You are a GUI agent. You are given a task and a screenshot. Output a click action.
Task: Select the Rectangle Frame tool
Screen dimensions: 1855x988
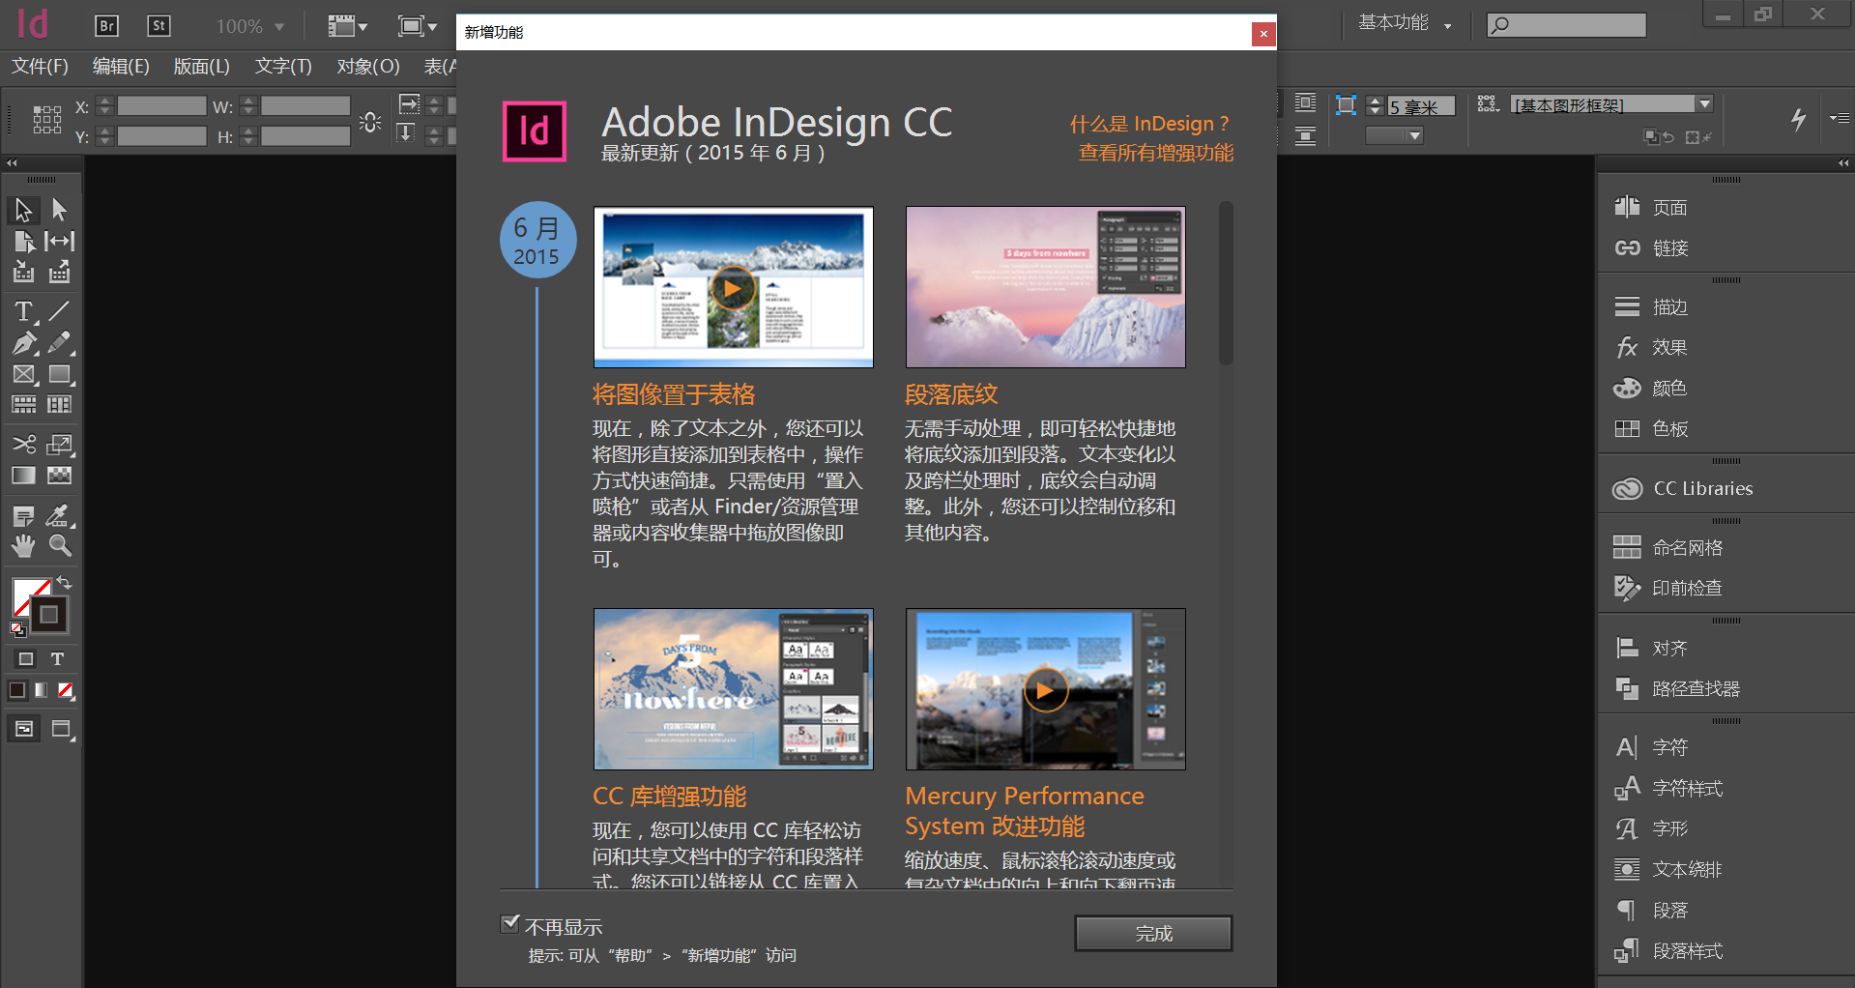tap(24, 374)
